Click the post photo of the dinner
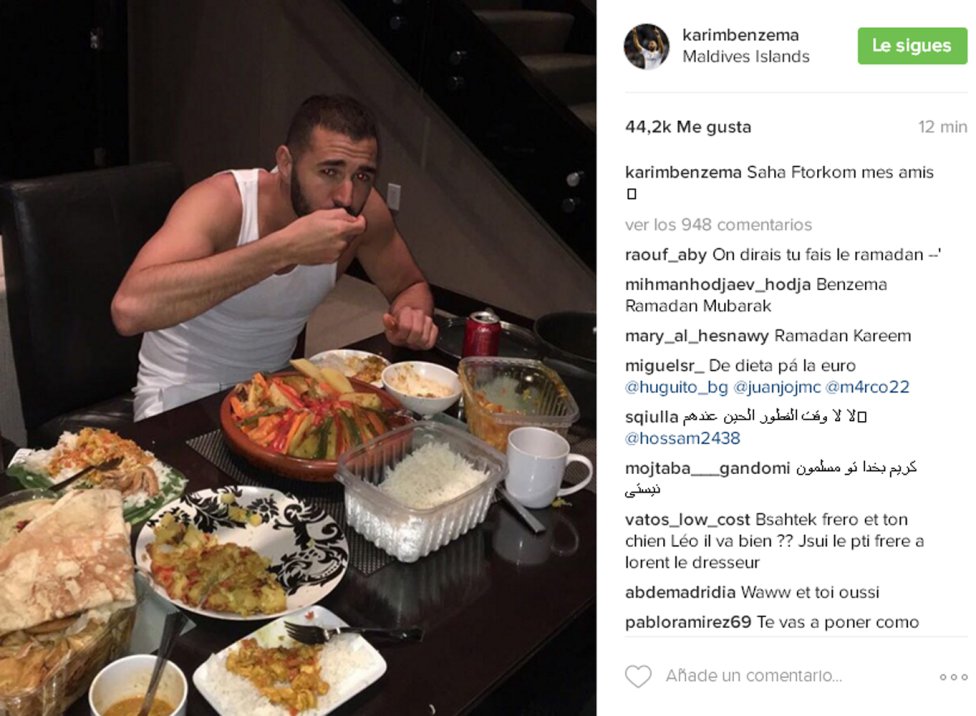 pos(298,358)
